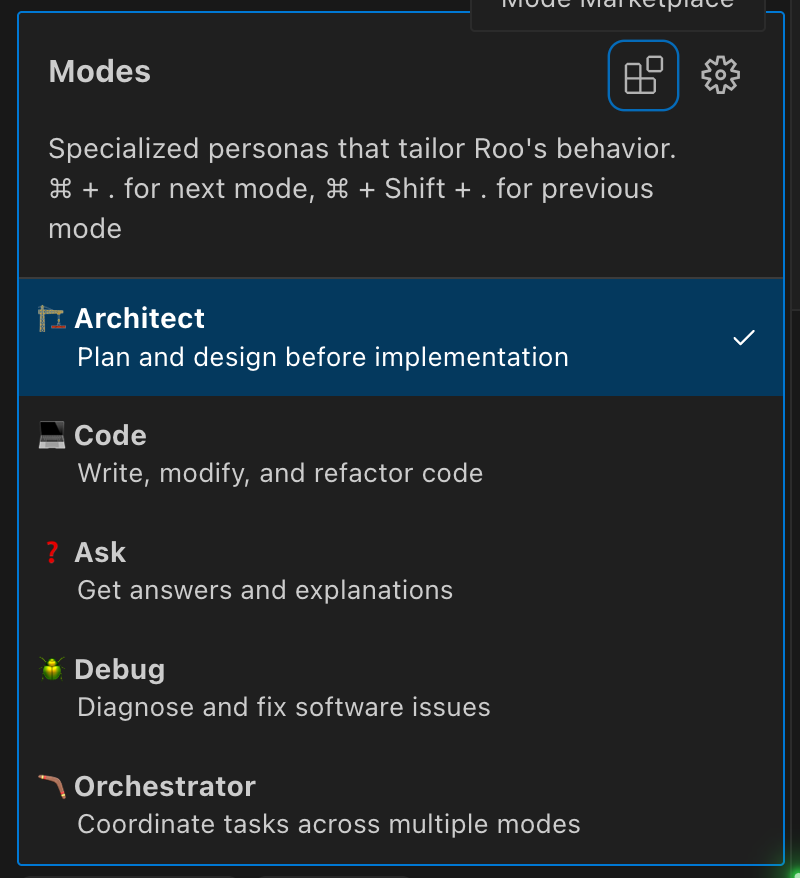
Task: Click 'Diagnose and fix software issues' description
Action: click(x=284, y=707)
